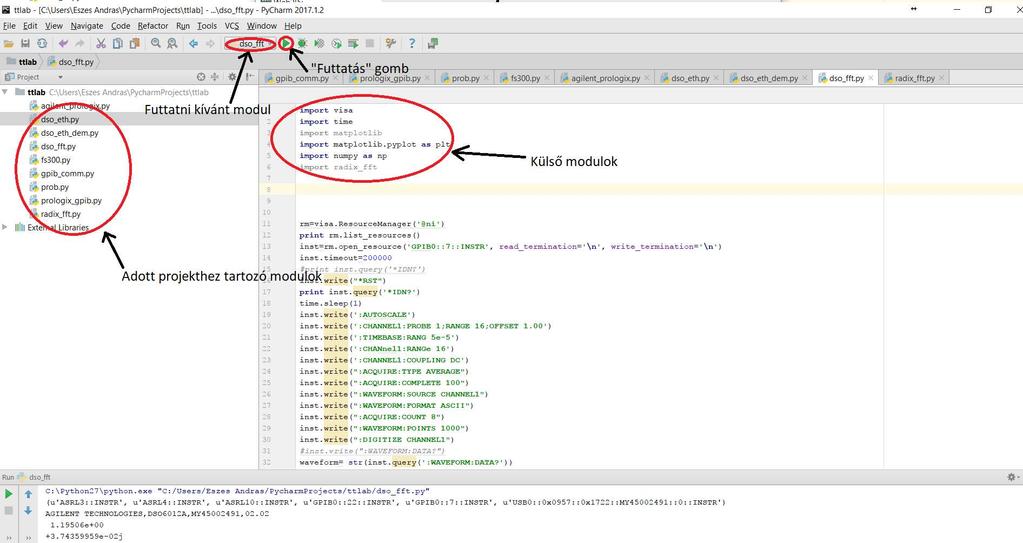Hide the Project panel with hide icon
Image resolution: width=1023 pixels, height=543 pixels.
coord(251,77)
